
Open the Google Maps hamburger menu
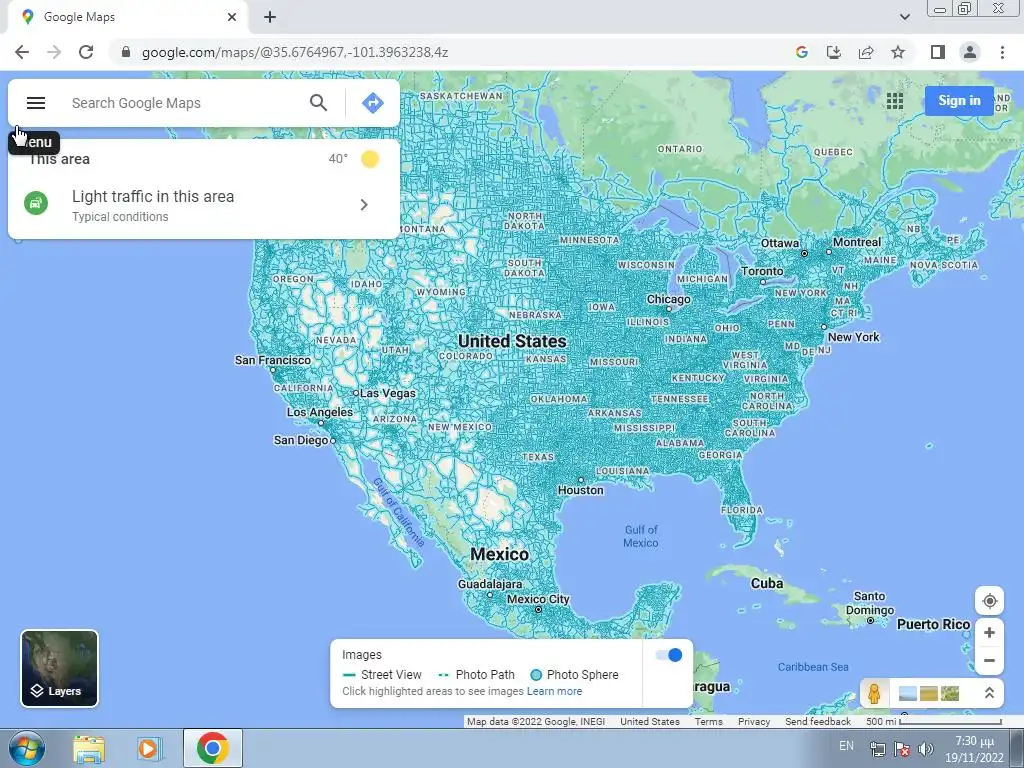[x=36, y=103]
